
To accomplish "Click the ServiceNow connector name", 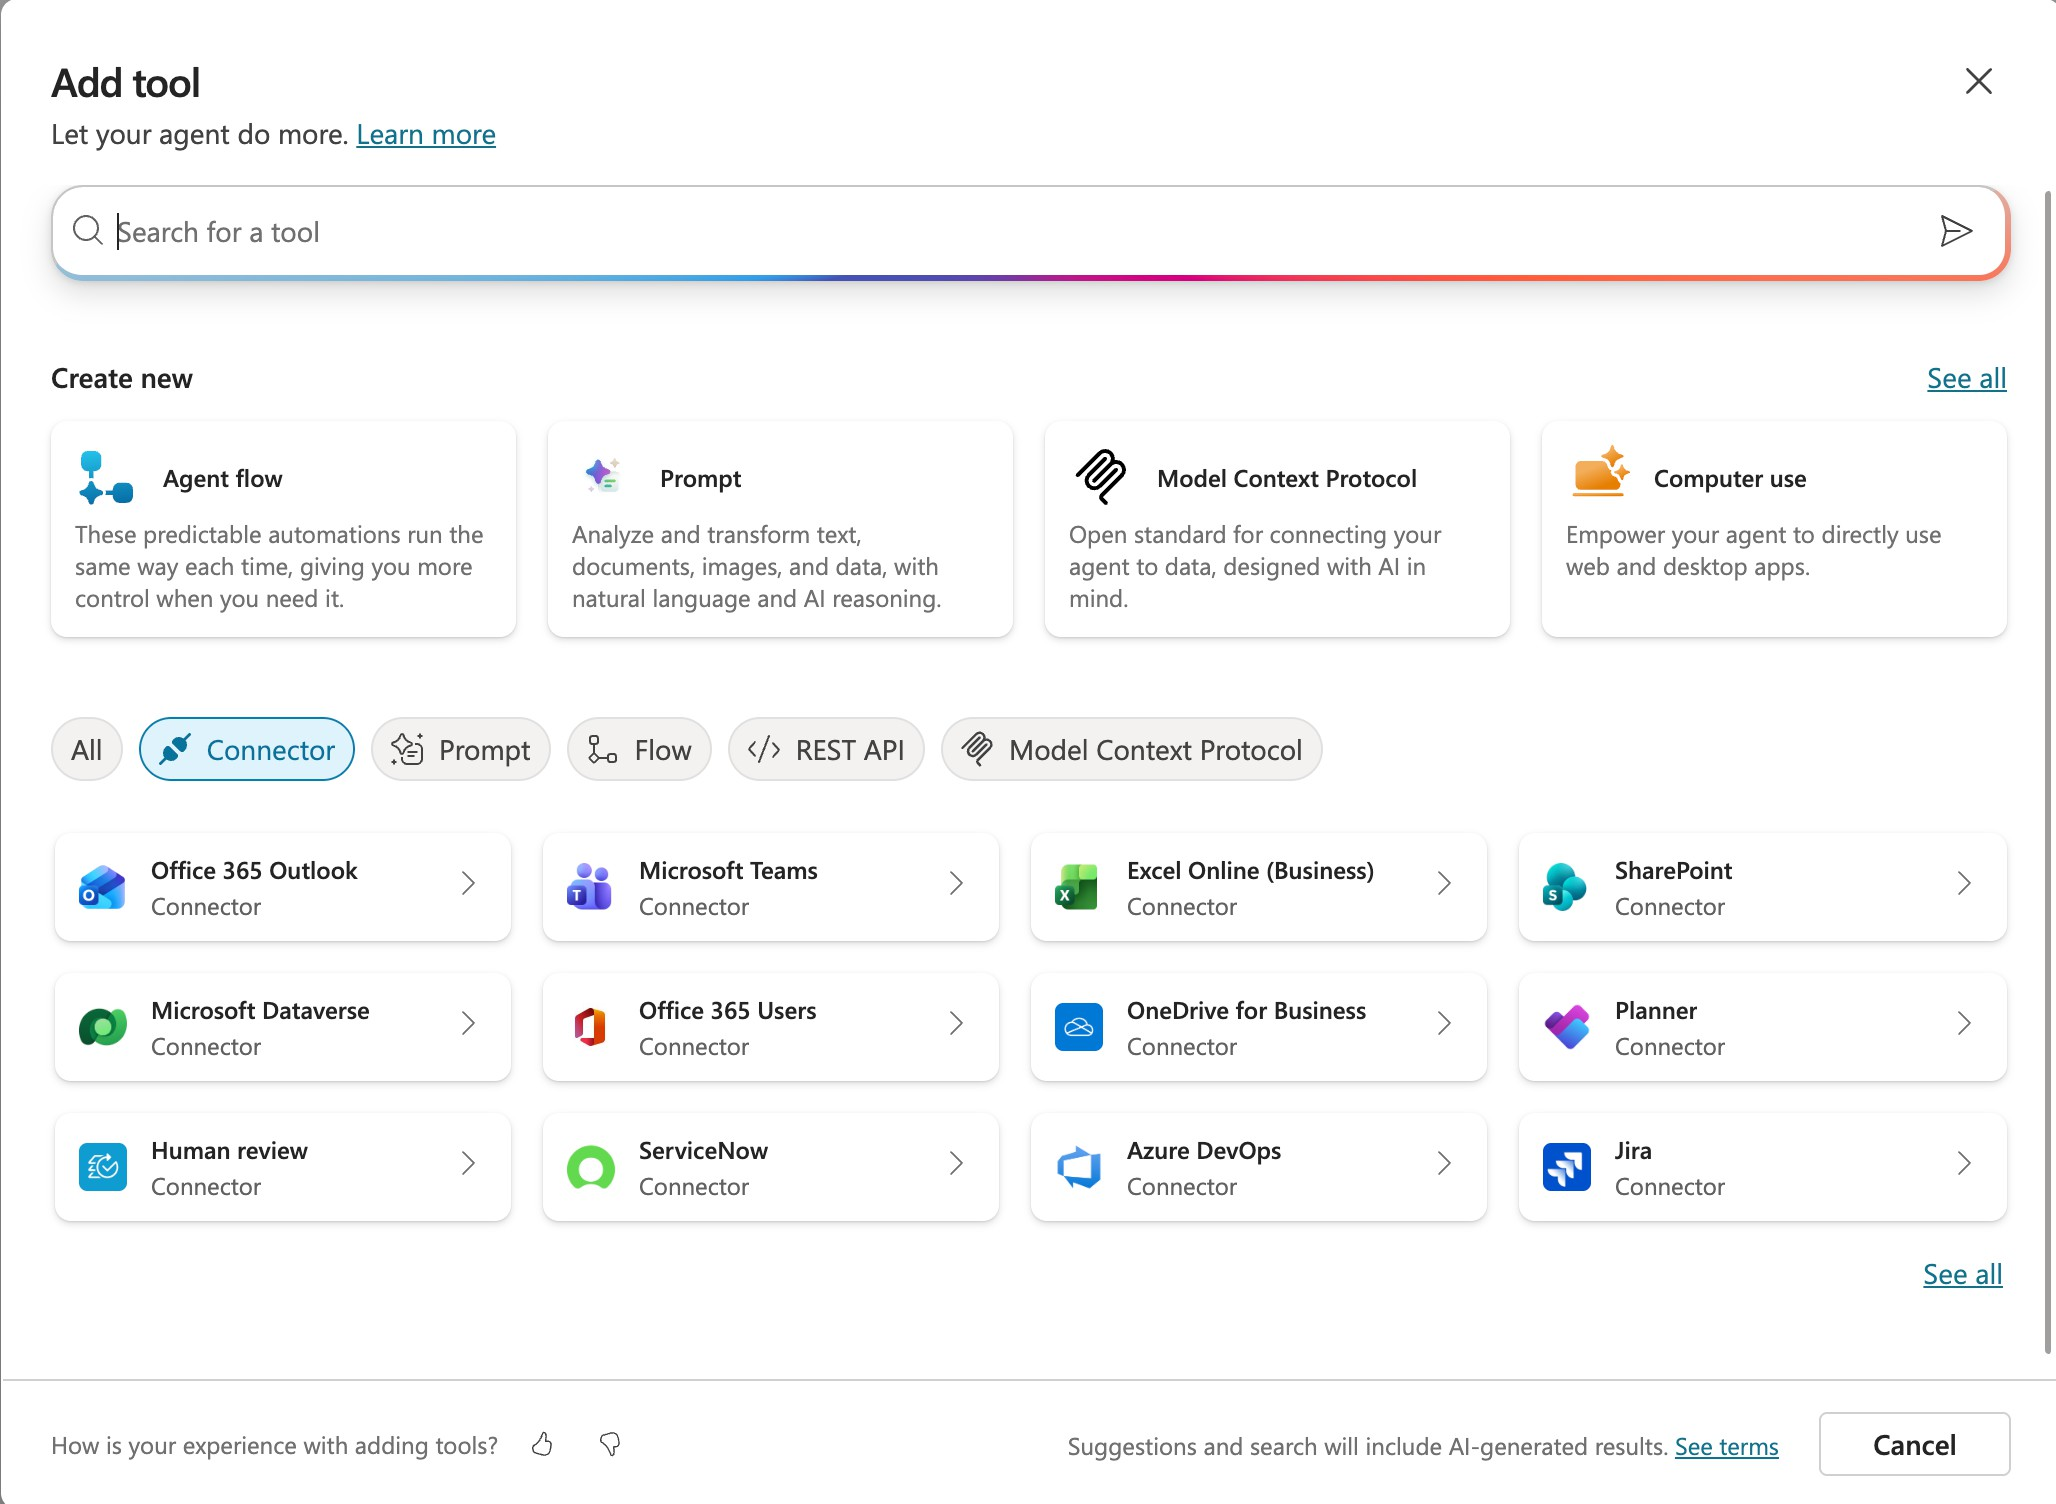I will [703, 1150].
